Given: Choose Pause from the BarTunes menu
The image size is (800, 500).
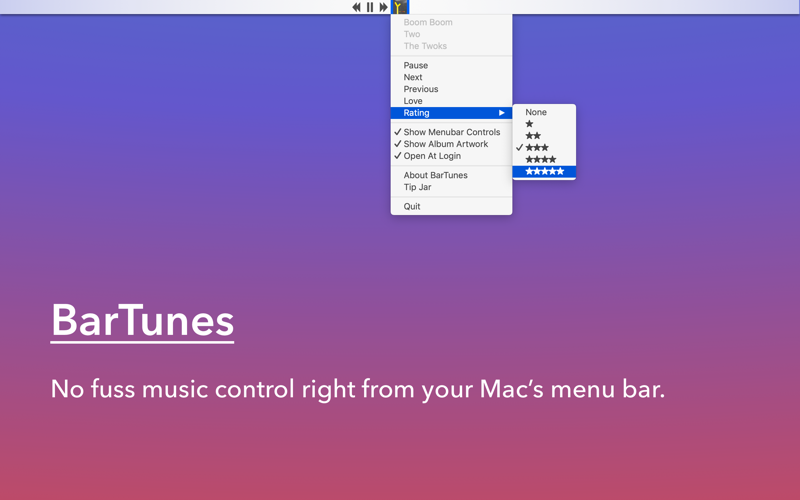Looking at the screenshot, I should click(451, 65).
